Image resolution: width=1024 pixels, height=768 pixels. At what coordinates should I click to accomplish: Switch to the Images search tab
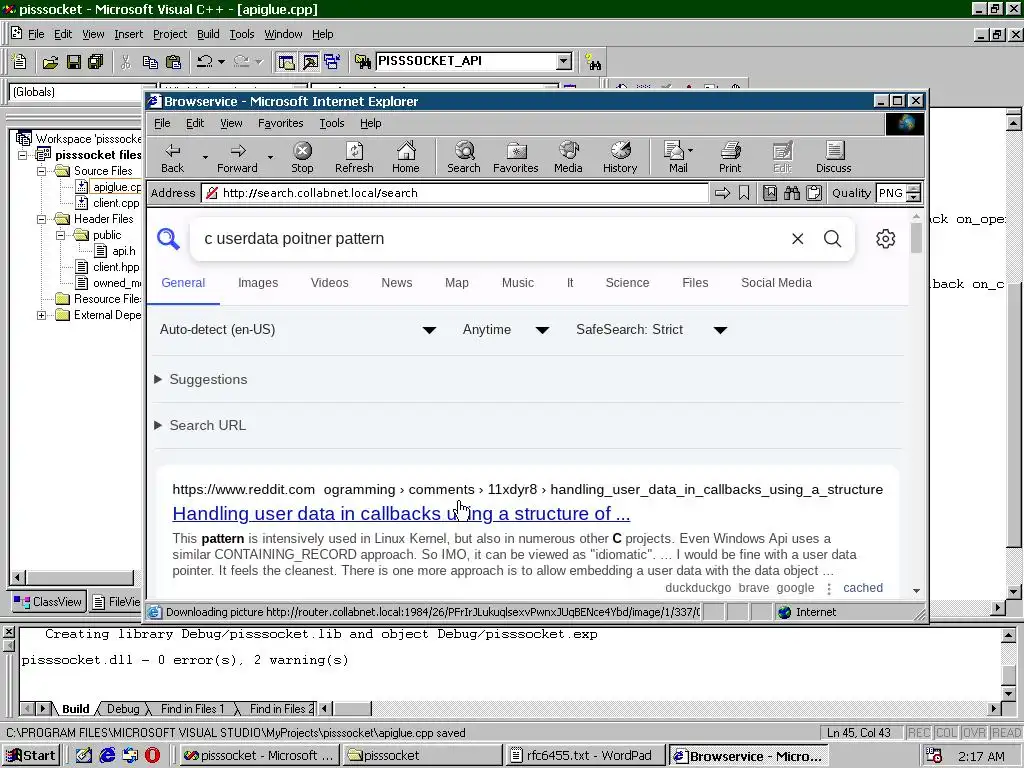258,283
